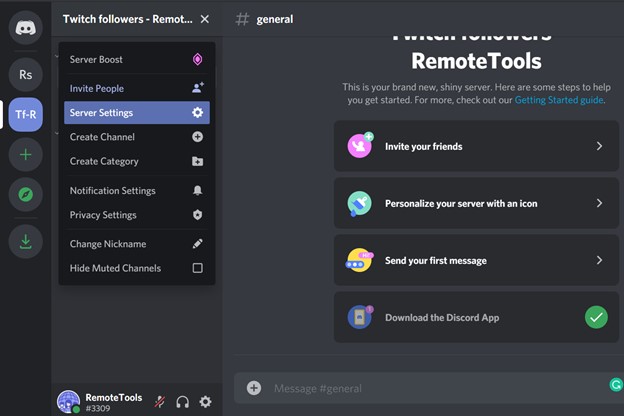Click the Grammarly icon in message box
The height and width of the screenshot is (416, 624).
pos(616,385)
